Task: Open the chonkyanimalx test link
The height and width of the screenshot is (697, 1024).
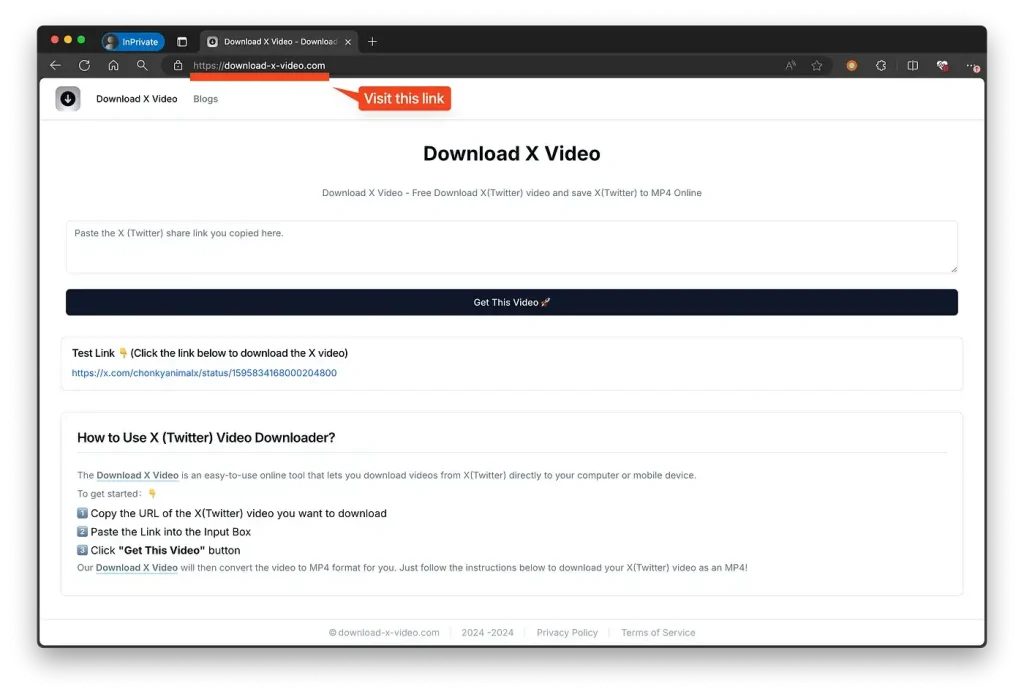Action: (x=204, y=373)
